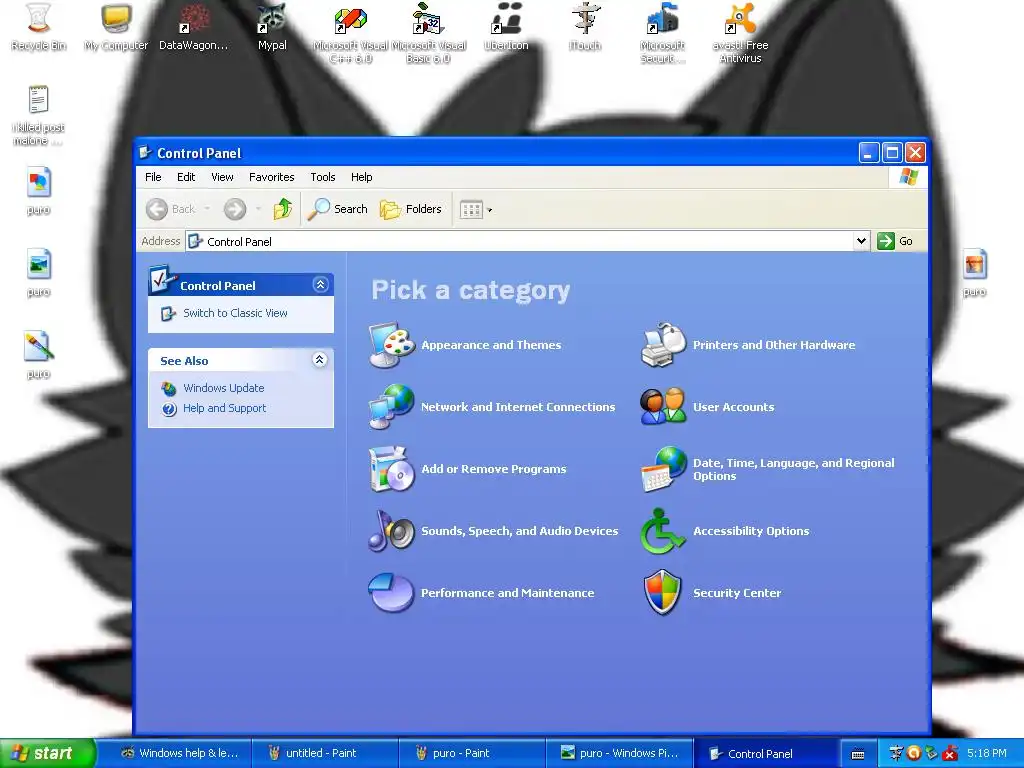Select the DataWagon desktop shortcut

pos(194,28)
